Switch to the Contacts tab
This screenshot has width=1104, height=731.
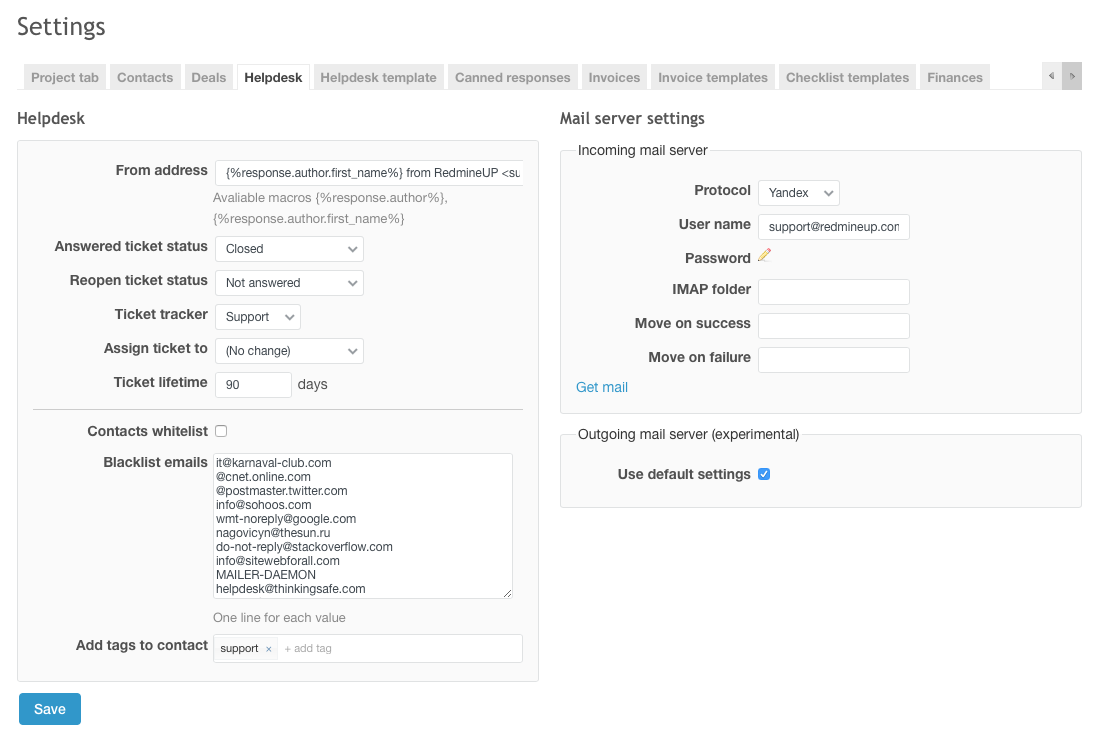[x=144, y=76]
